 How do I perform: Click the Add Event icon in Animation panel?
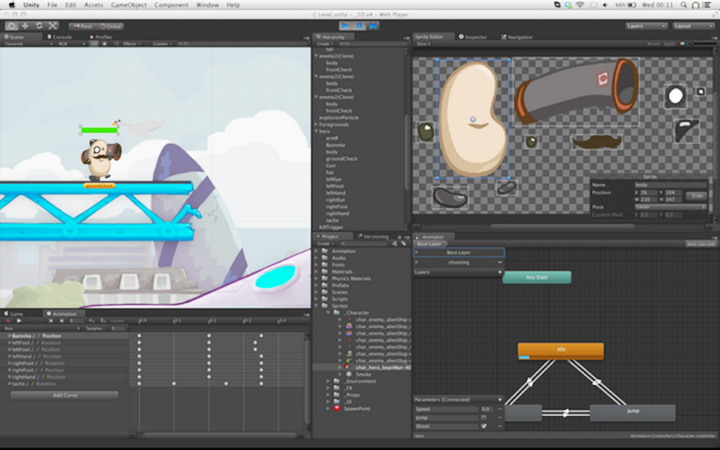pyautogui.click(x=103, y=321)
